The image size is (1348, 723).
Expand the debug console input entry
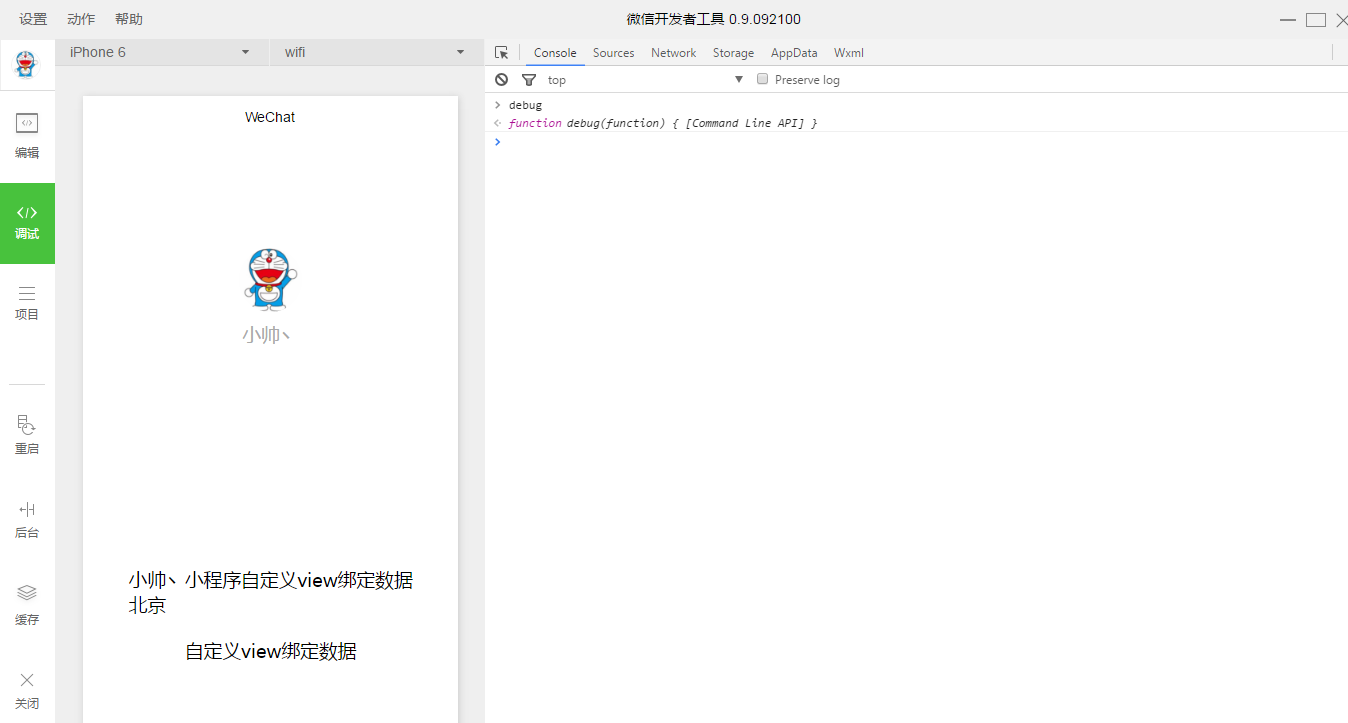point(497,105)
